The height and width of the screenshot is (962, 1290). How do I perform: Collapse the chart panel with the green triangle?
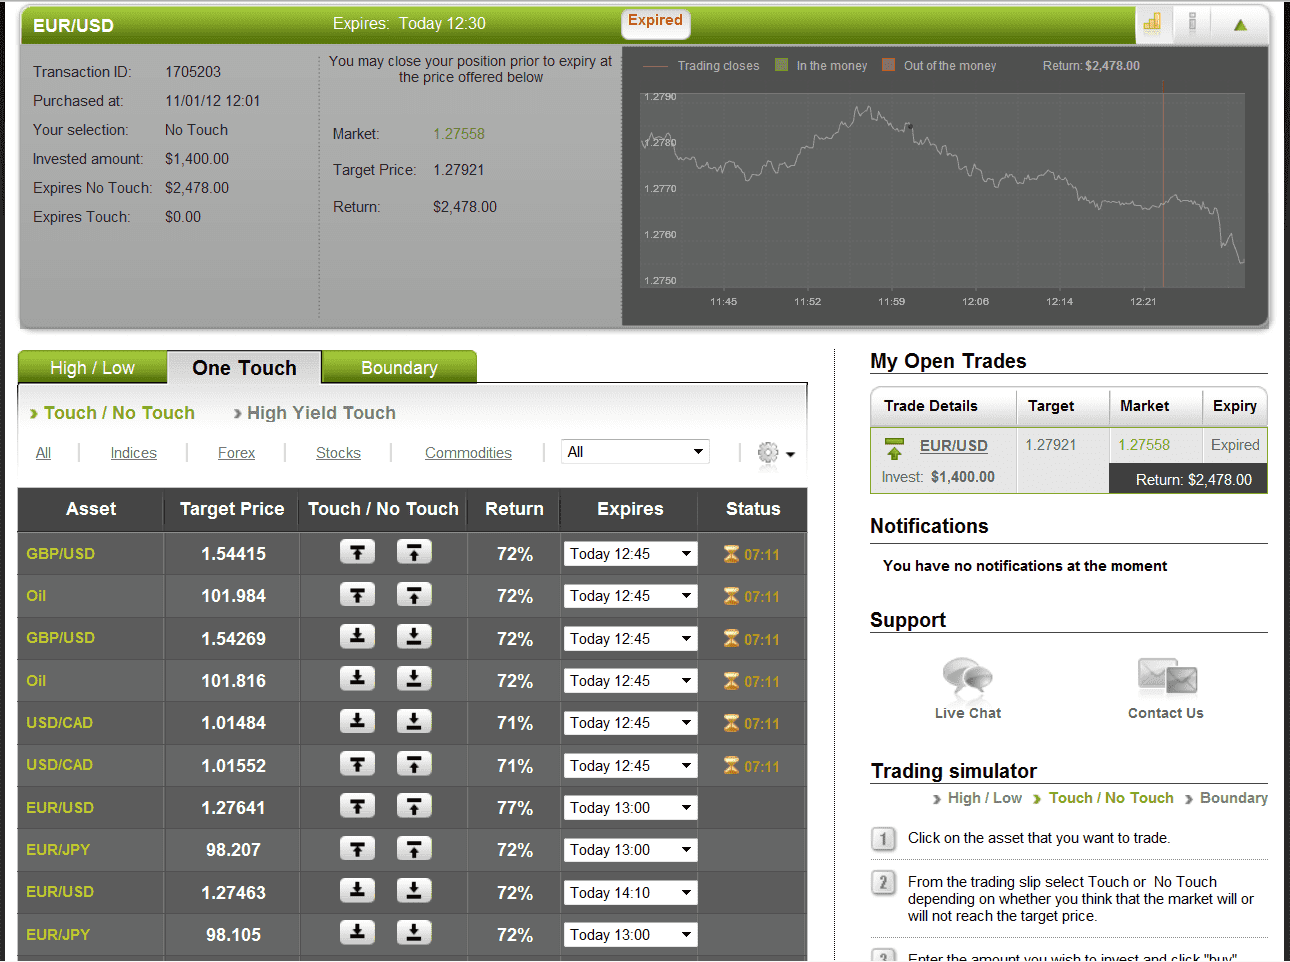1241,23
